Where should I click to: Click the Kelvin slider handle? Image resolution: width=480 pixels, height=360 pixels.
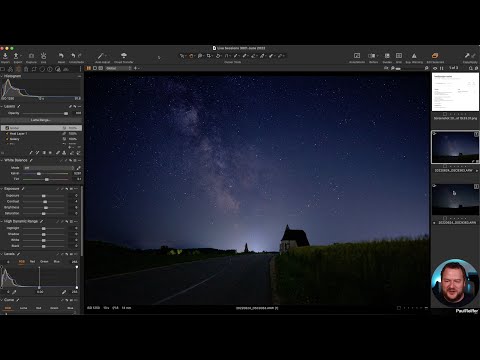coord(39,174)
